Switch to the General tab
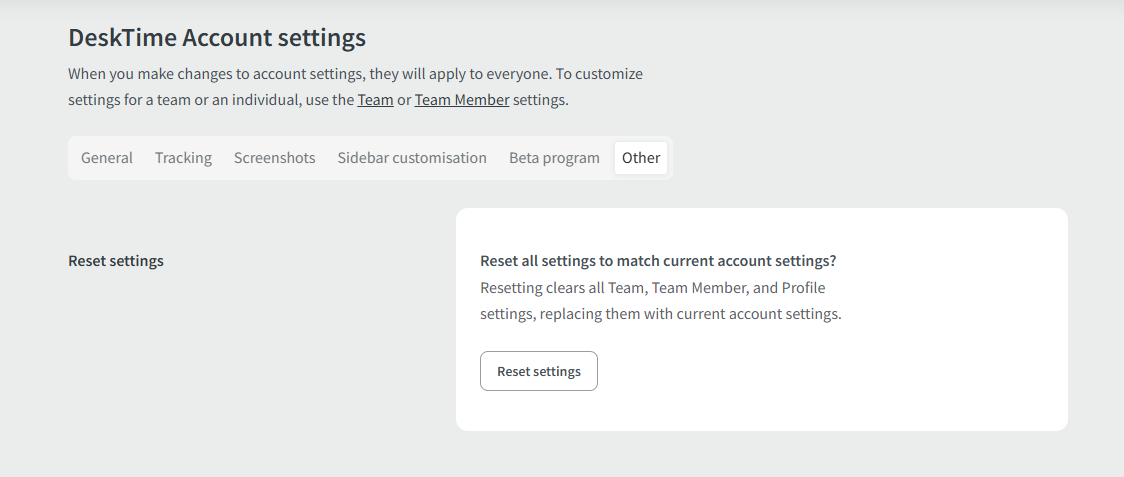This screenshot has width=1124, height=477. pyautogui.click(x=107, y=158)
